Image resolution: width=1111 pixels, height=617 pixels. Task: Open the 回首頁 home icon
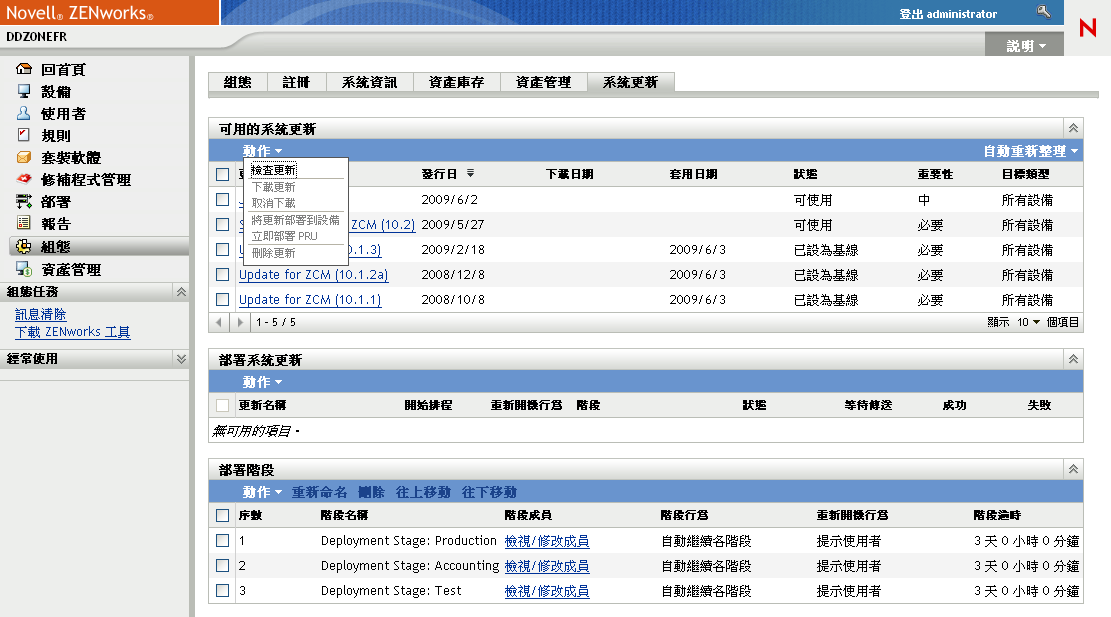coord(24,69)
